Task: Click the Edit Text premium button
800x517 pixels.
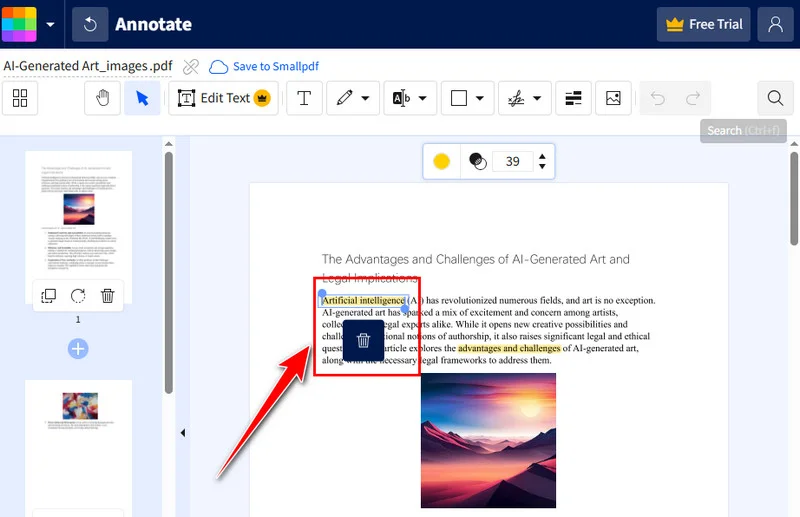Action: click(223, 98)
